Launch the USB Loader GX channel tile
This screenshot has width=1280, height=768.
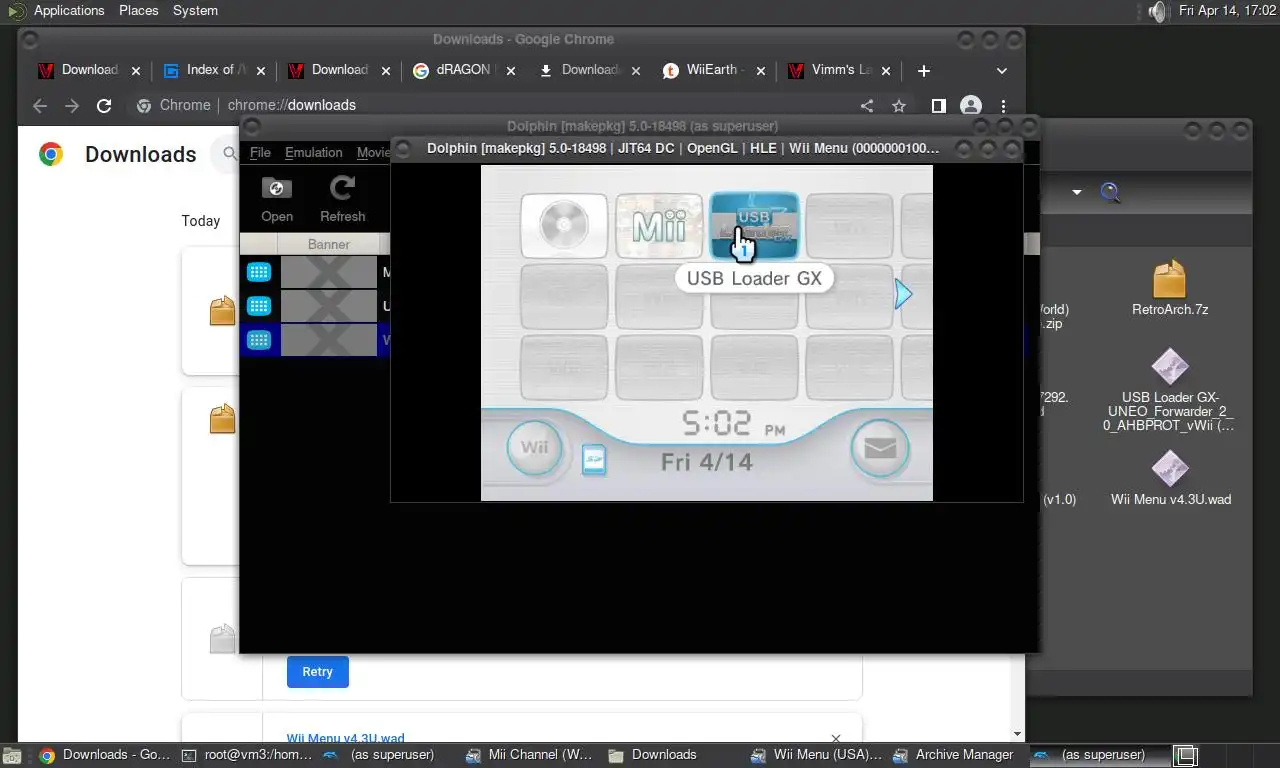(x=754, y=226)
